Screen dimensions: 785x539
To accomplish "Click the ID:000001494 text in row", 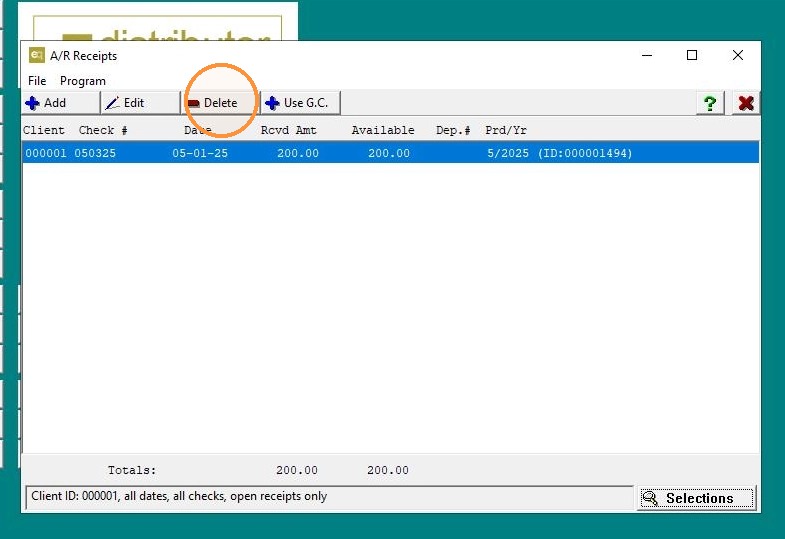I will 585,153.
